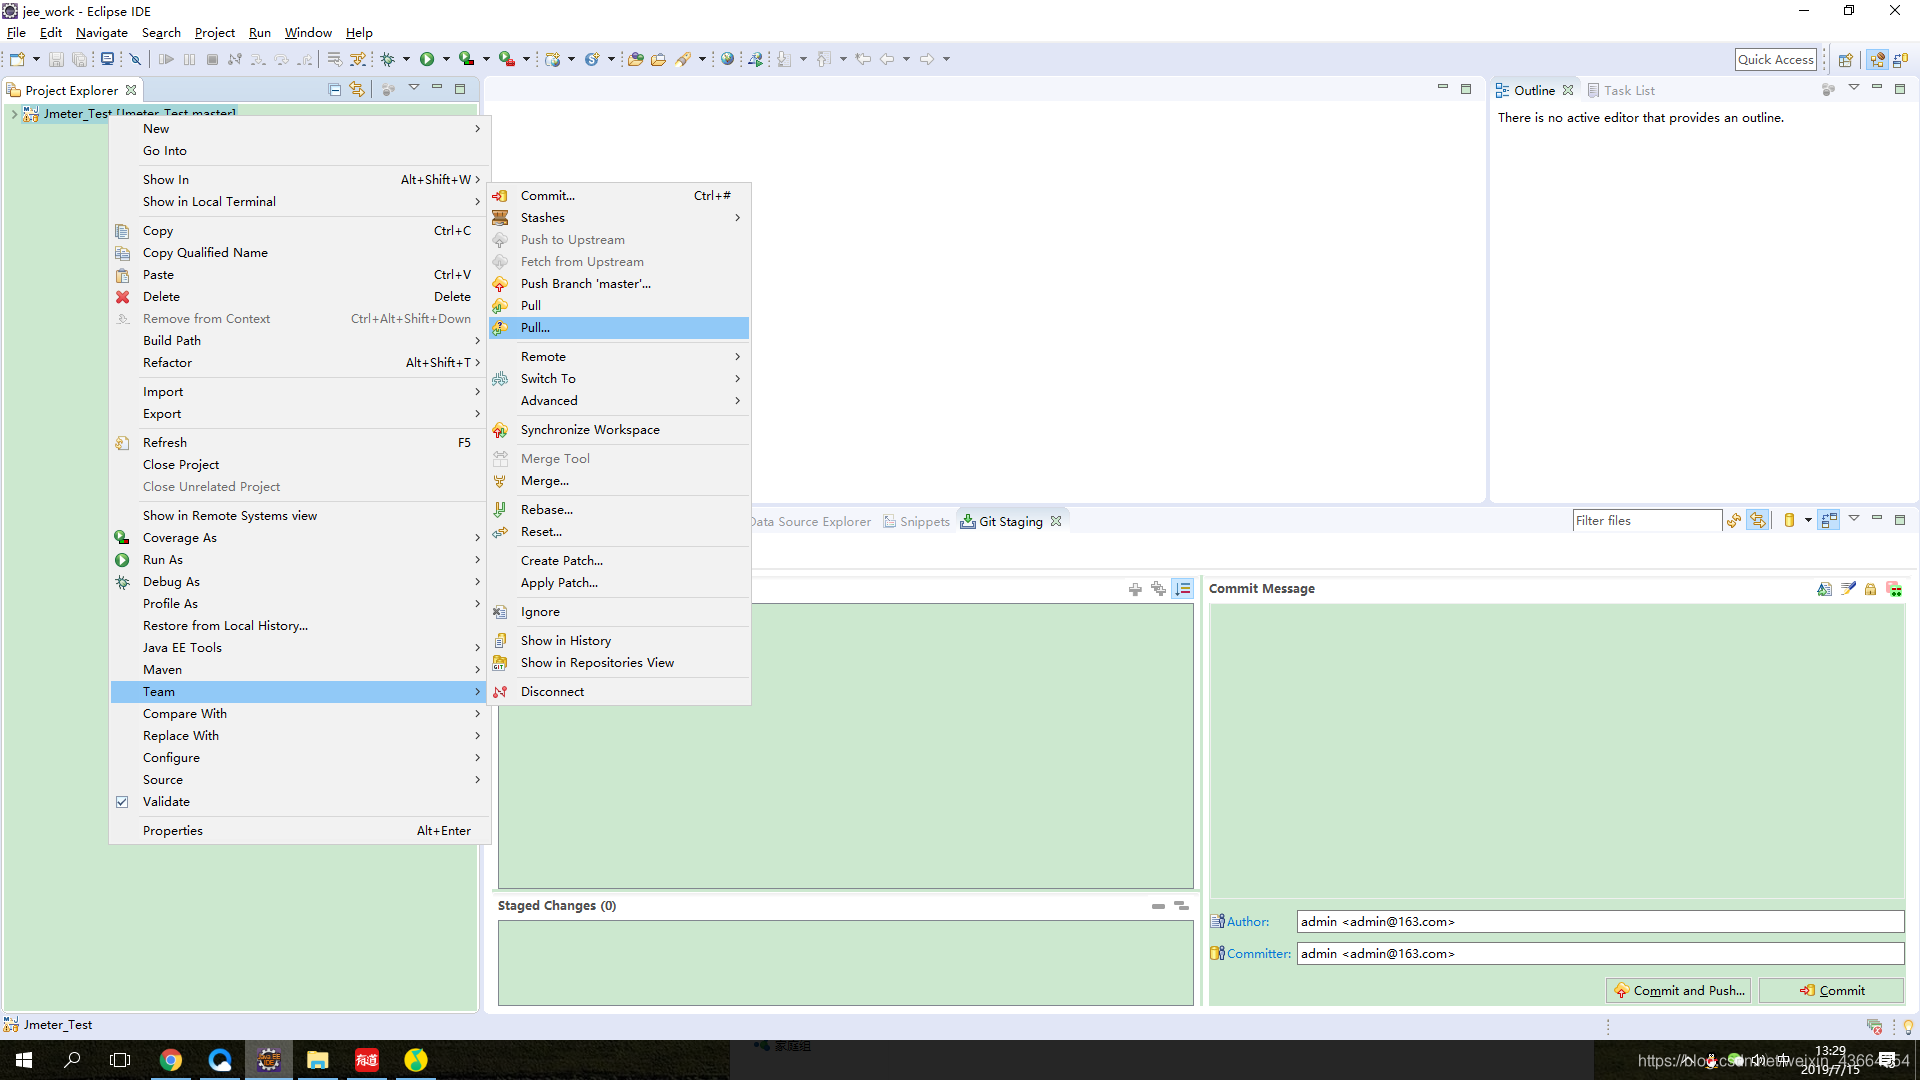1920x1080 pixels.
Task: Open the Git Staging View Menu triangle
Action: pos(1854,518)
